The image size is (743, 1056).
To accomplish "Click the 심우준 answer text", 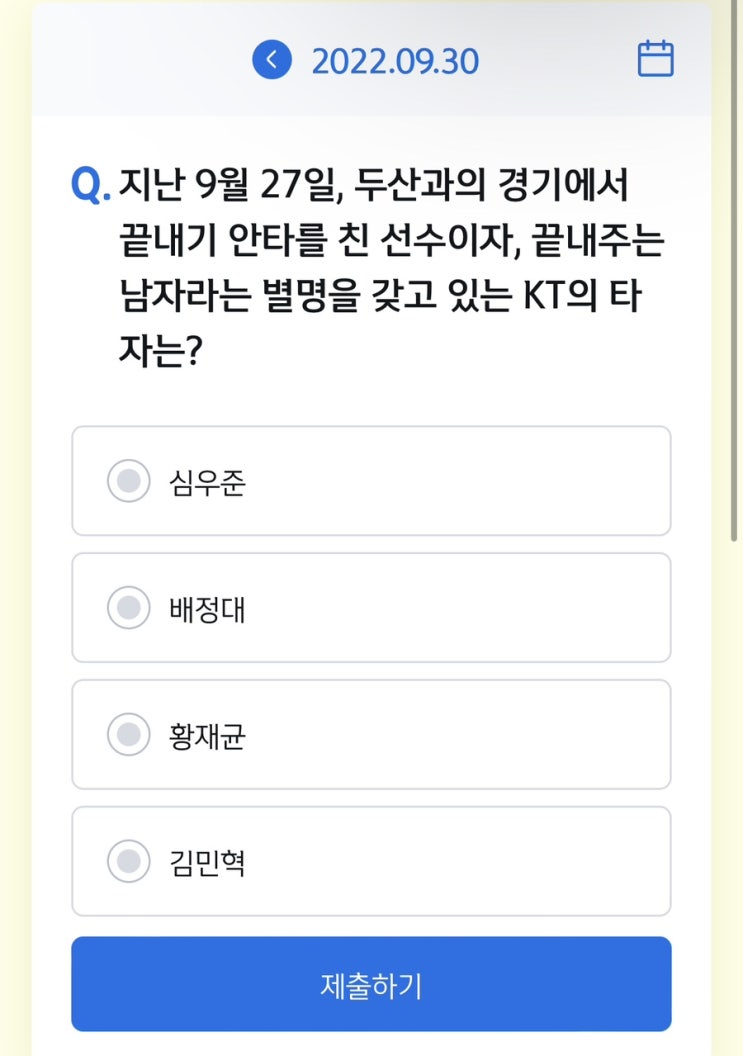I will [207, 482].
